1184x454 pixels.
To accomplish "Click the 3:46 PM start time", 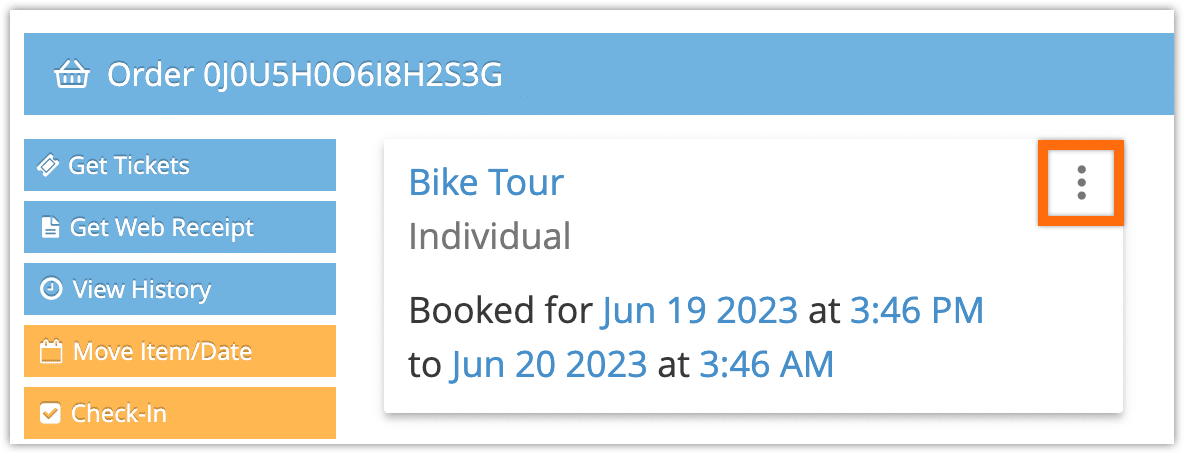I will tap(917, 310).
